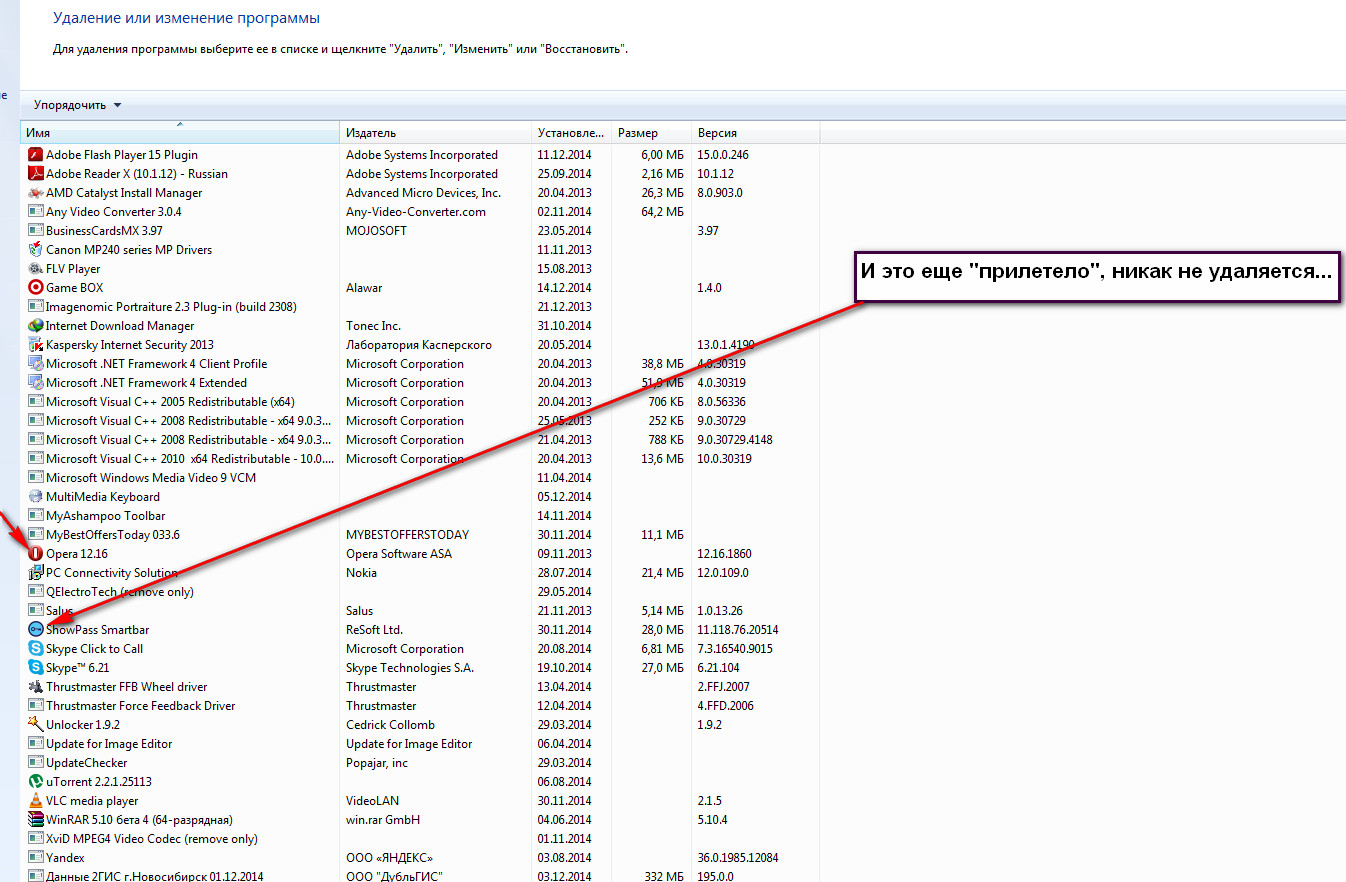Select the Yandex program row
Viewport: 1346px width, 882px height.
(x=66, y=858)
